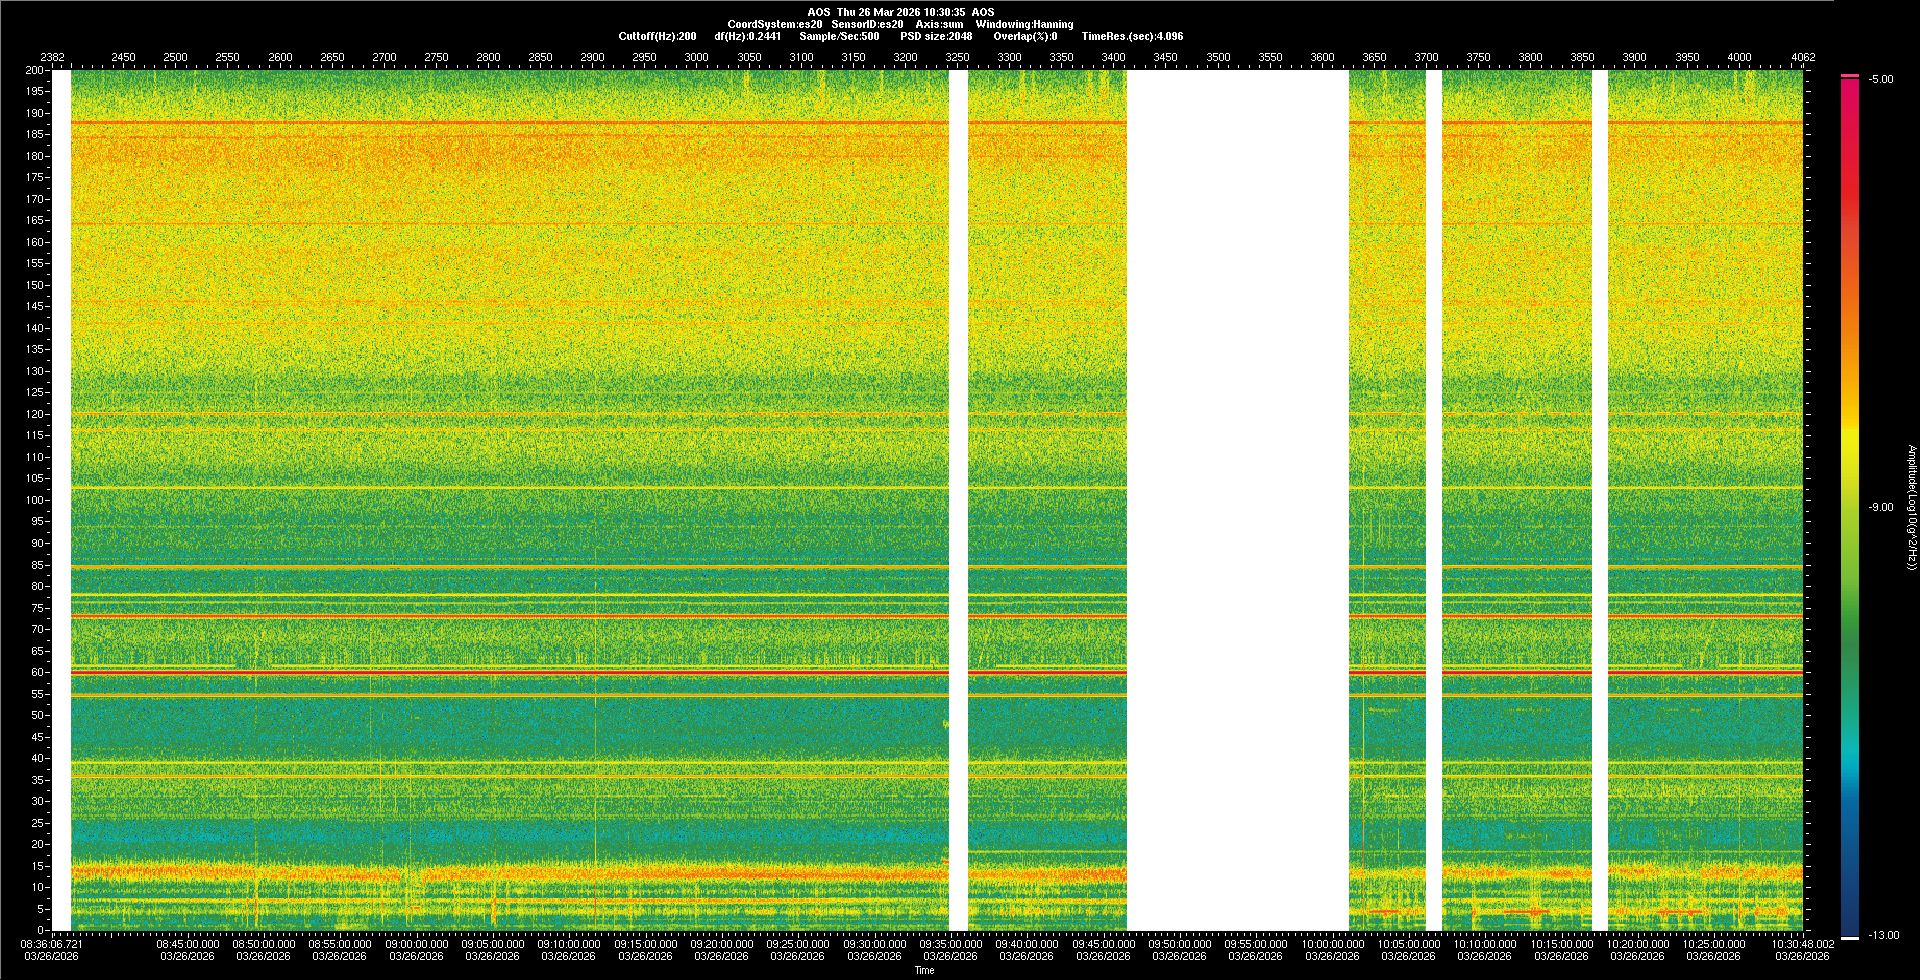Click the 08:36:06.721 start time label
The image size is (1920, 980).
52,944
